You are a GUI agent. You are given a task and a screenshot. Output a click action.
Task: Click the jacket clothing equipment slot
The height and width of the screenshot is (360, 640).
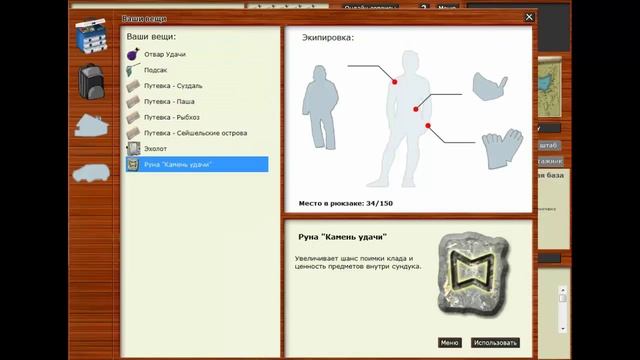[320, 107]
